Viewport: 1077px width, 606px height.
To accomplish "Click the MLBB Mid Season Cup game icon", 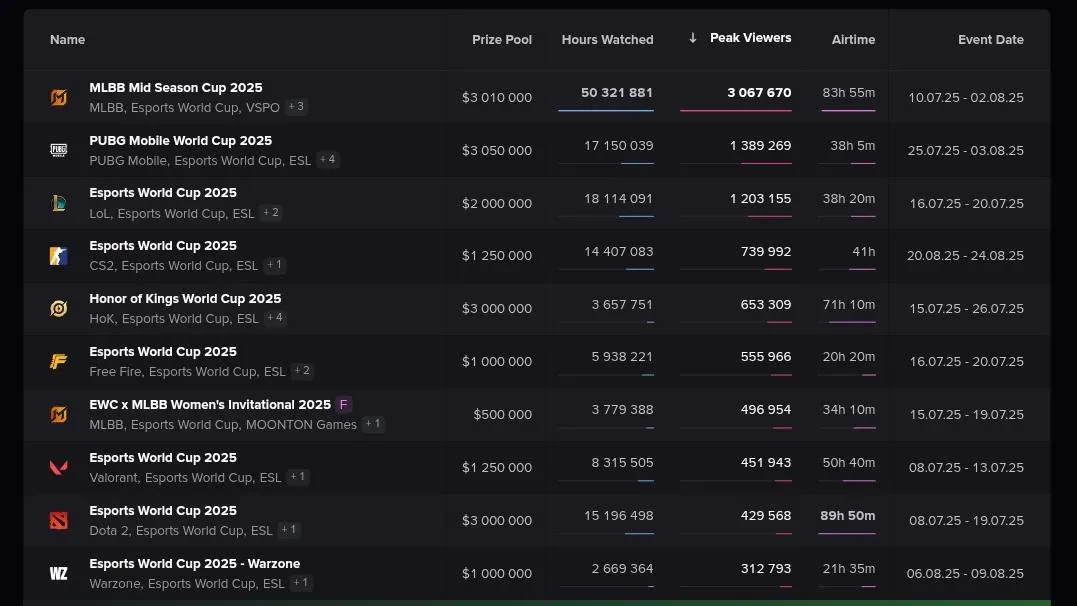I will (59, 98).
